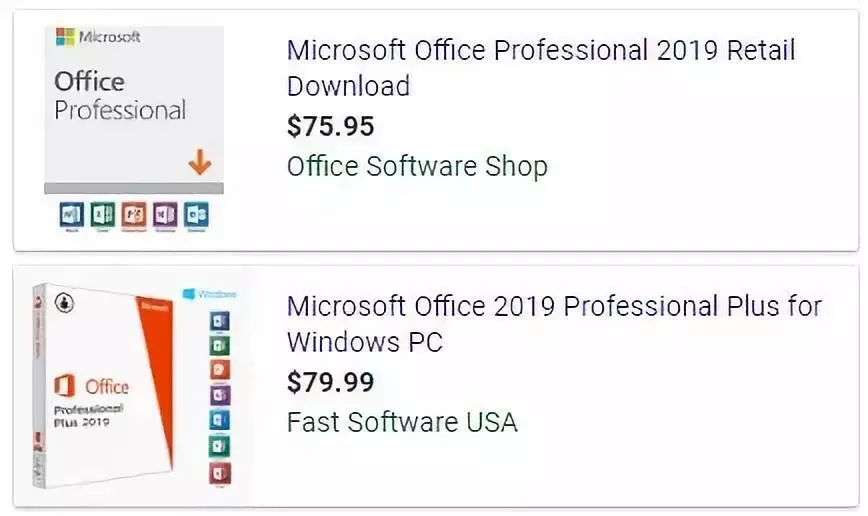The image size is (868, 516).
Task: Click the Outlook icon under the first product image
Action: (x=196, y=215)
